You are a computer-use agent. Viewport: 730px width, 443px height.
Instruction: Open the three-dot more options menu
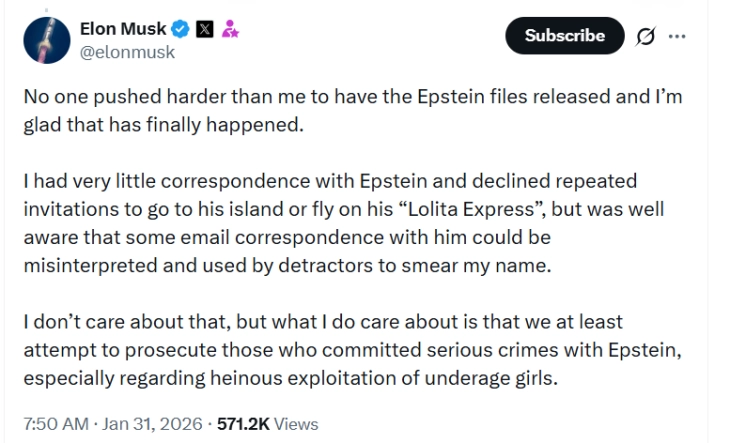point(678,36)
